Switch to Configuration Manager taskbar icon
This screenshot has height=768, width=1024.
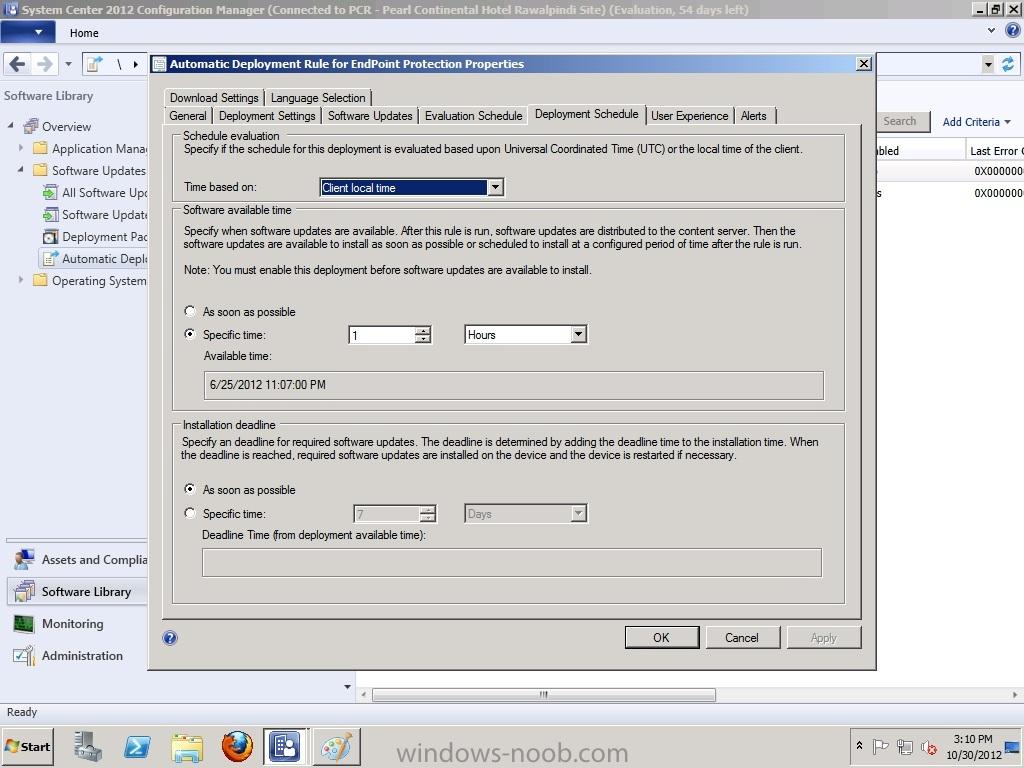285,746
